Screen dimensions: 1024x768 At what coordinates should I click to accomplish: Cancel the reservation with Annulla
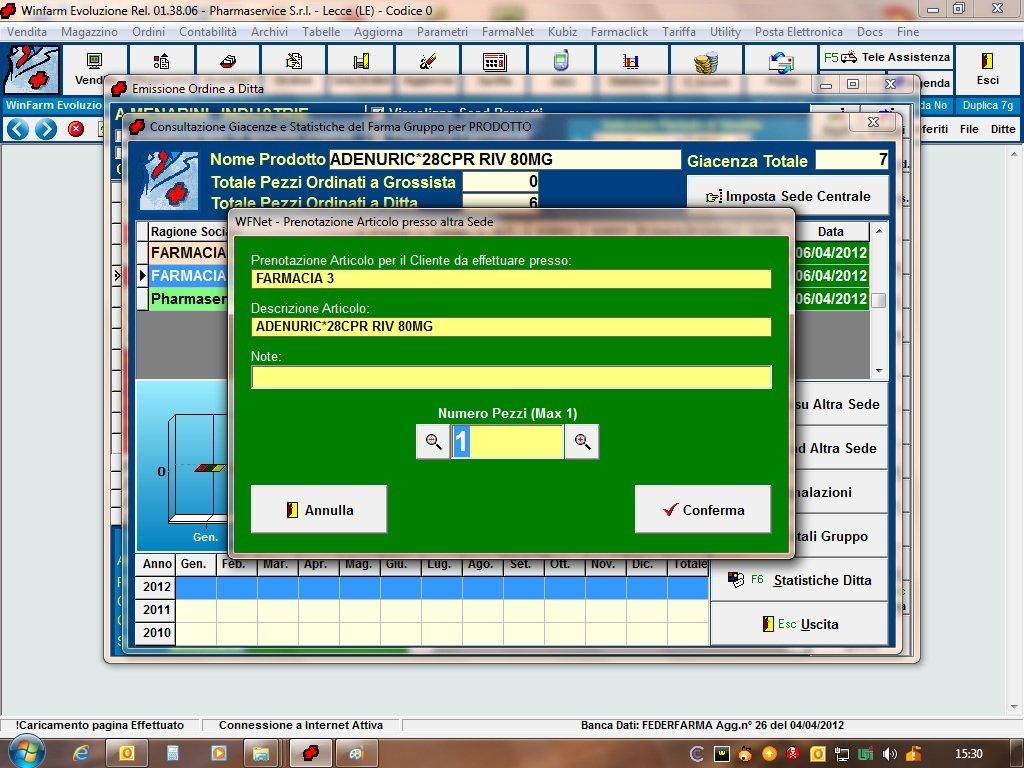pos(318,510)
